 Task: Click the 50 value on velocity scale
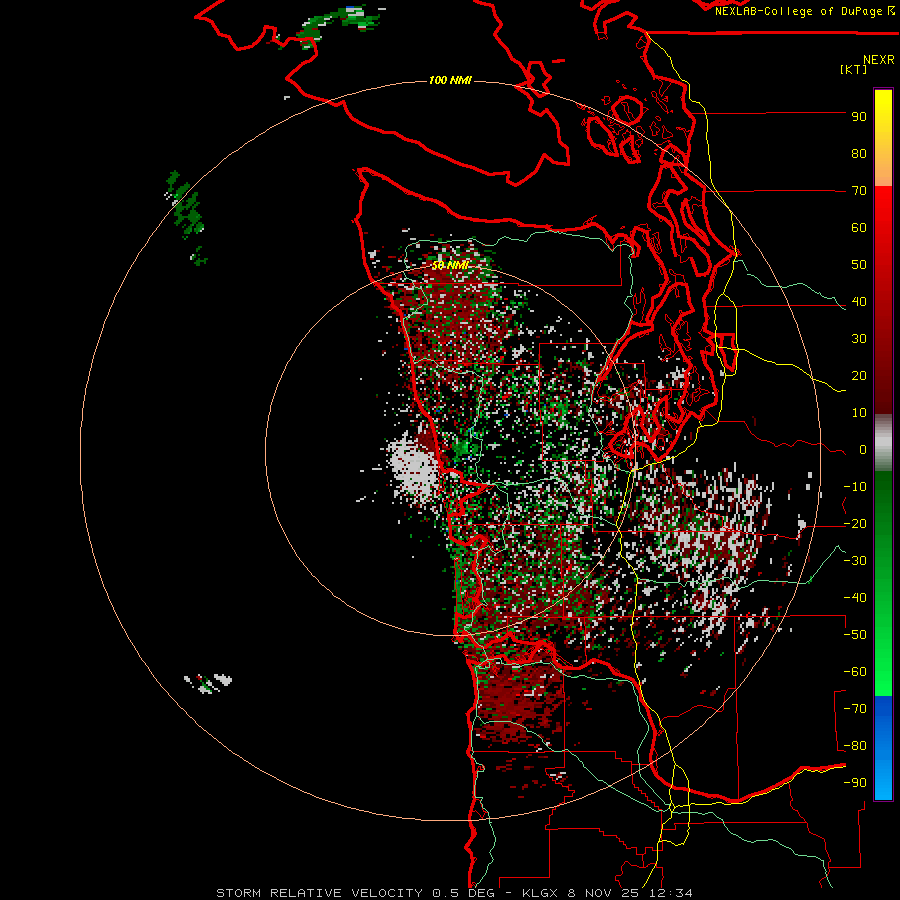[859, 265]
